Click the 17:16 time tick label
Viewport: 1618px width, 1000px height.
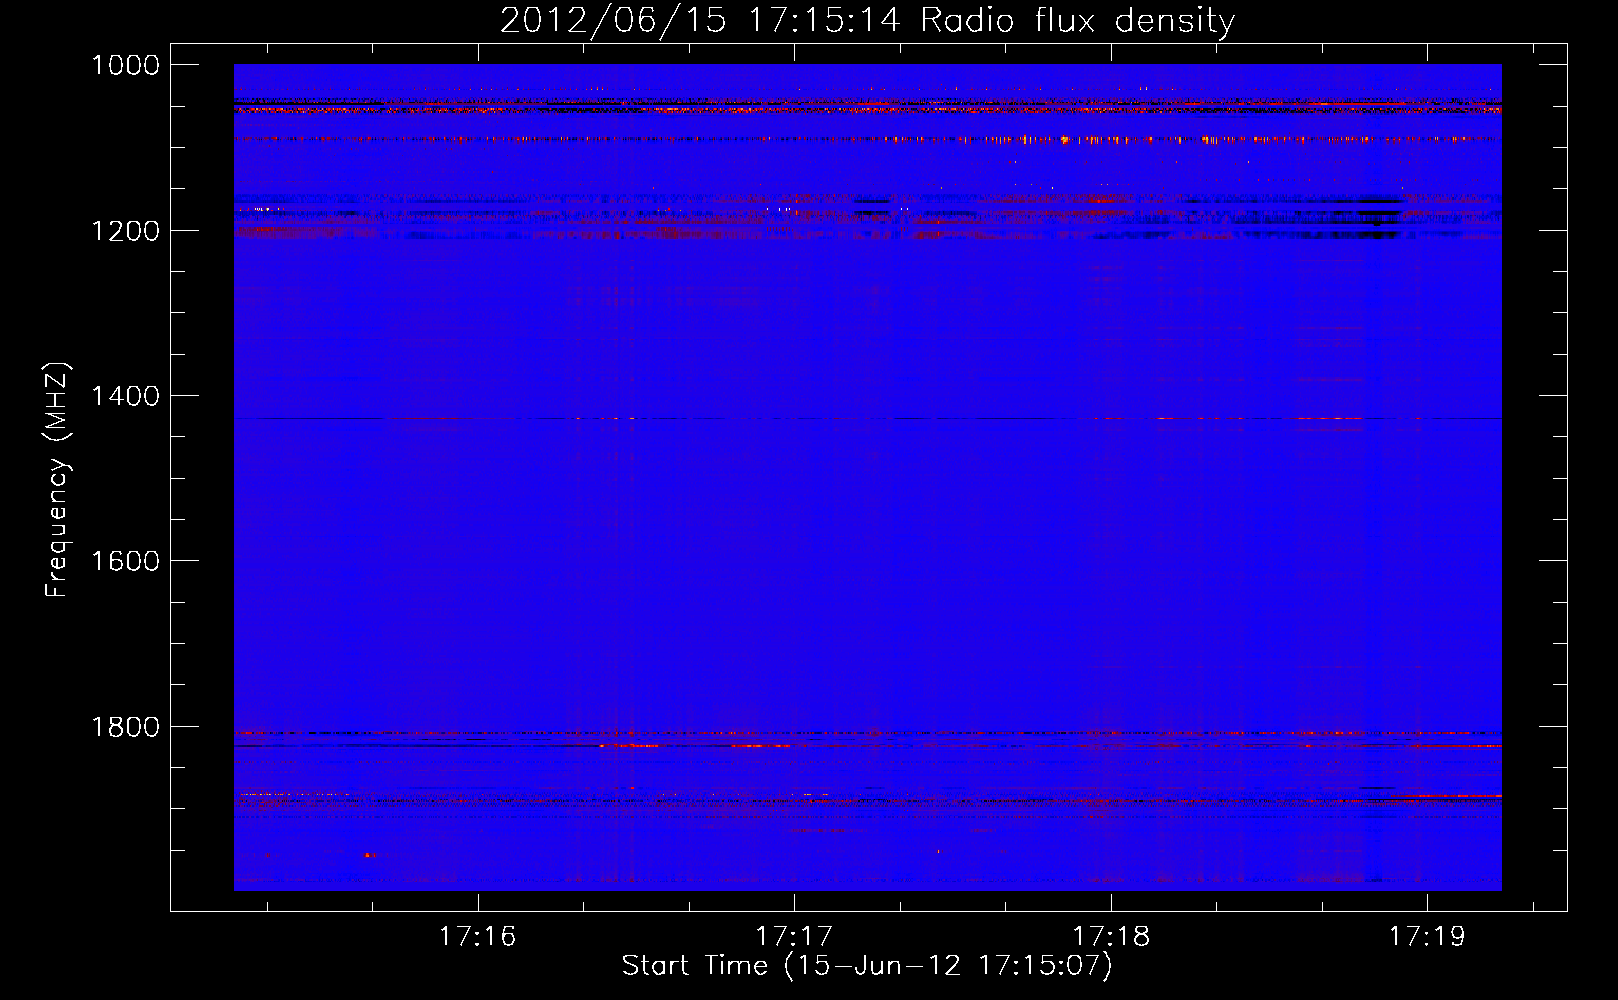[477, 936]
